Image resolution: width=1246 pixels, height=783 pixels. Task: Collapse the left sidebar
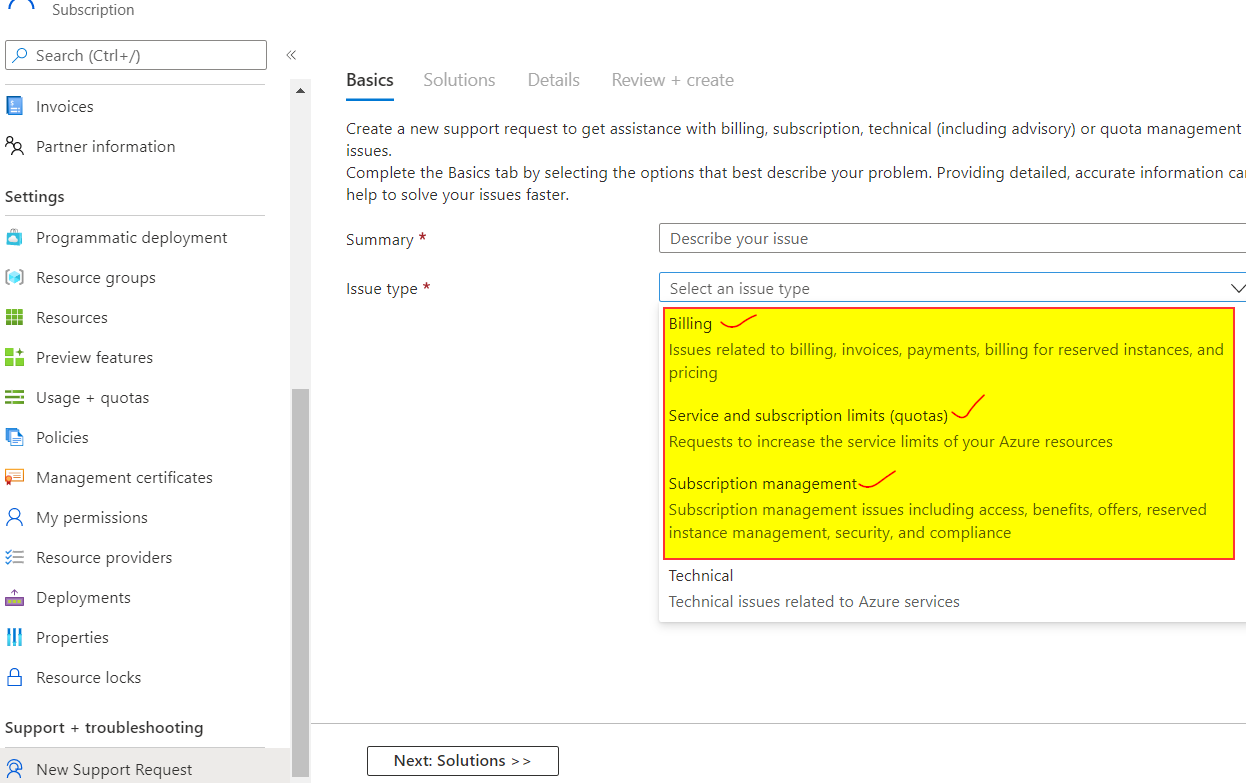click(x=291, y=55)
